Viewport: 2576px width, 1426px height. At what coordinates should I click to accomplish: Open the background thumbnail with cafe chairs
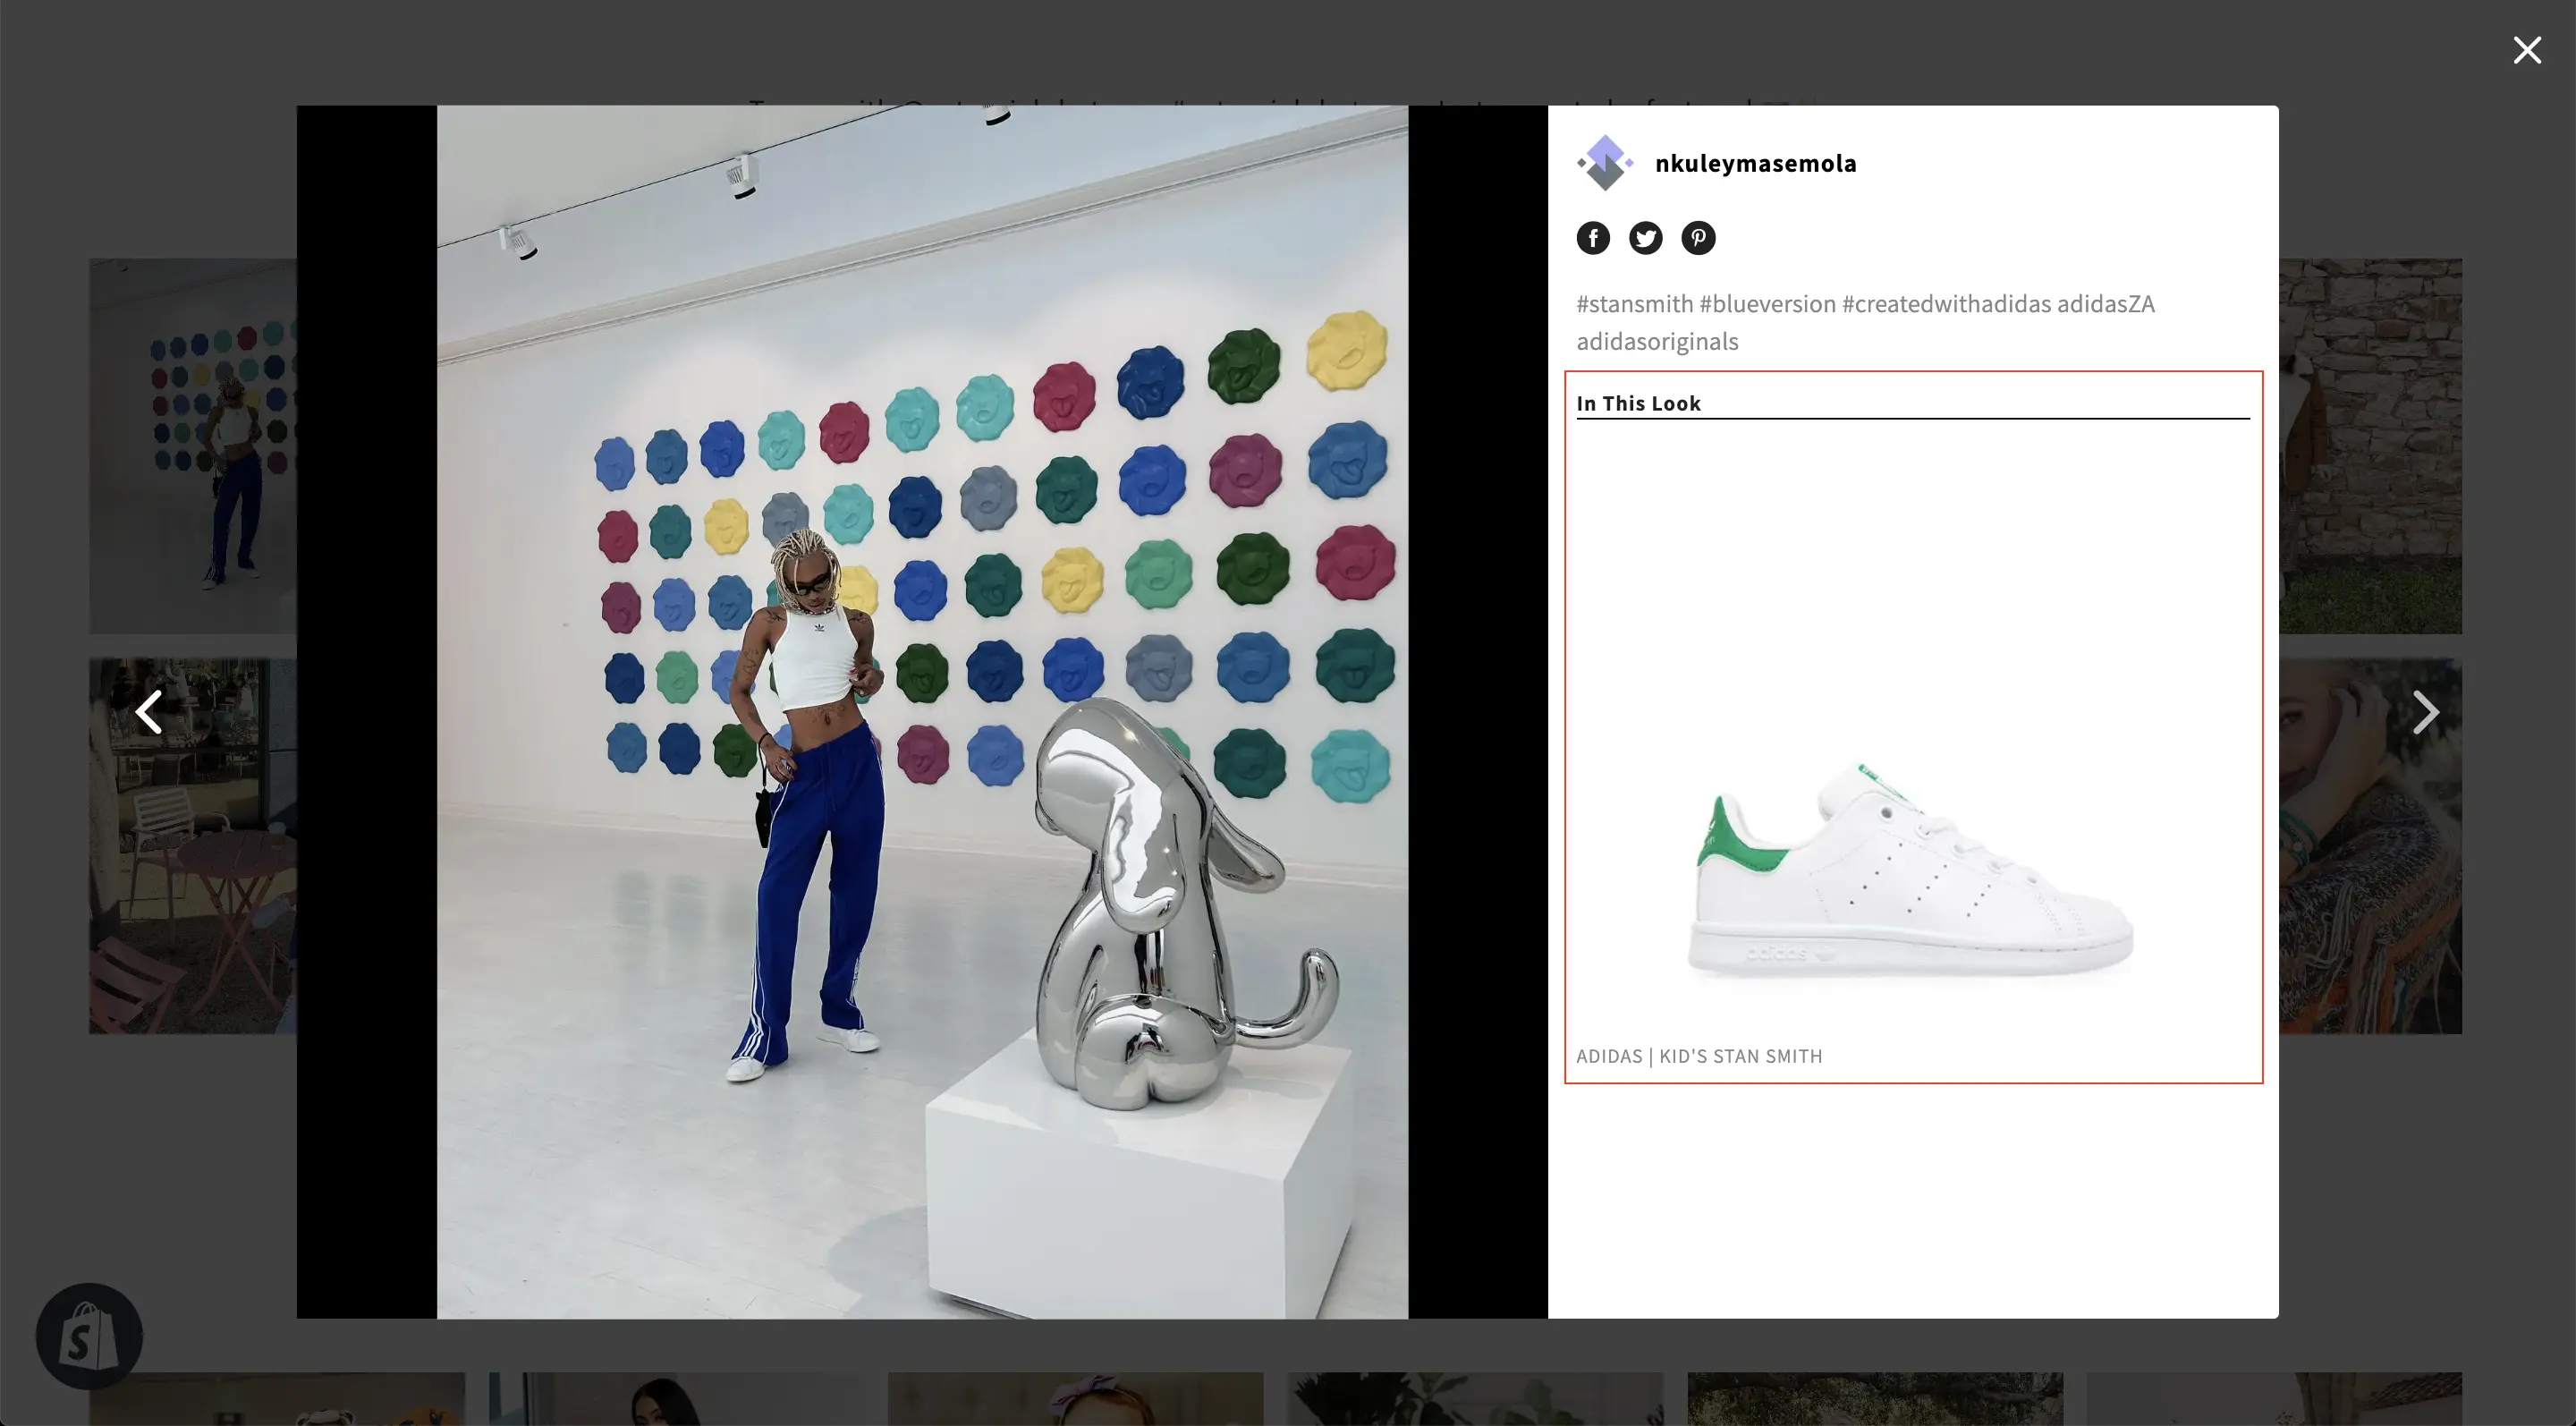coord(193,846)
